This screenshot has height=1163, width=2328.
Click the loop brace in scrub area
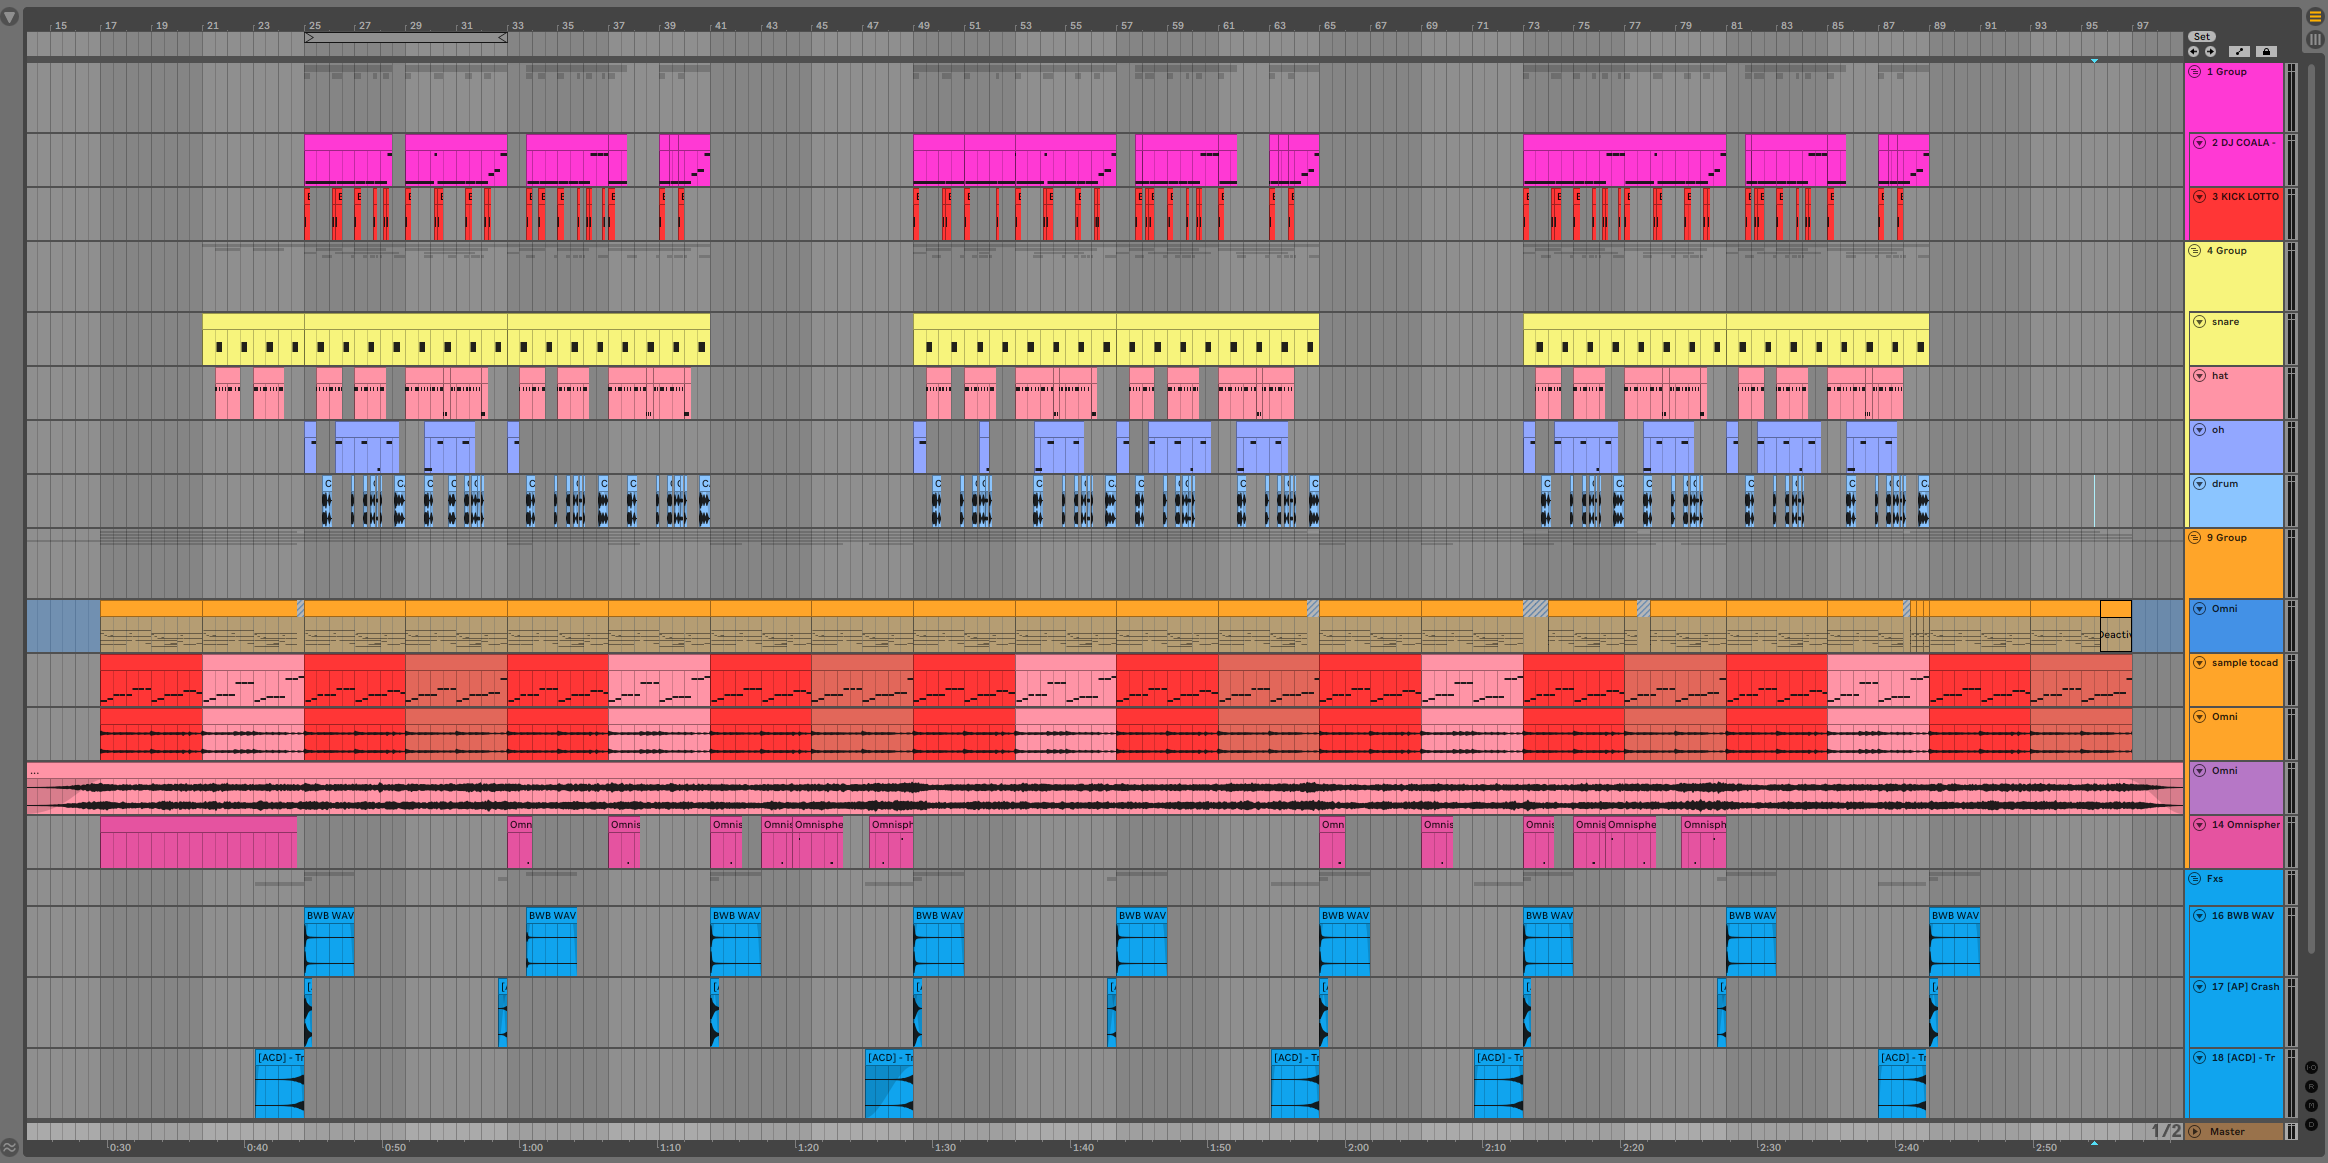tap(405, 38)
